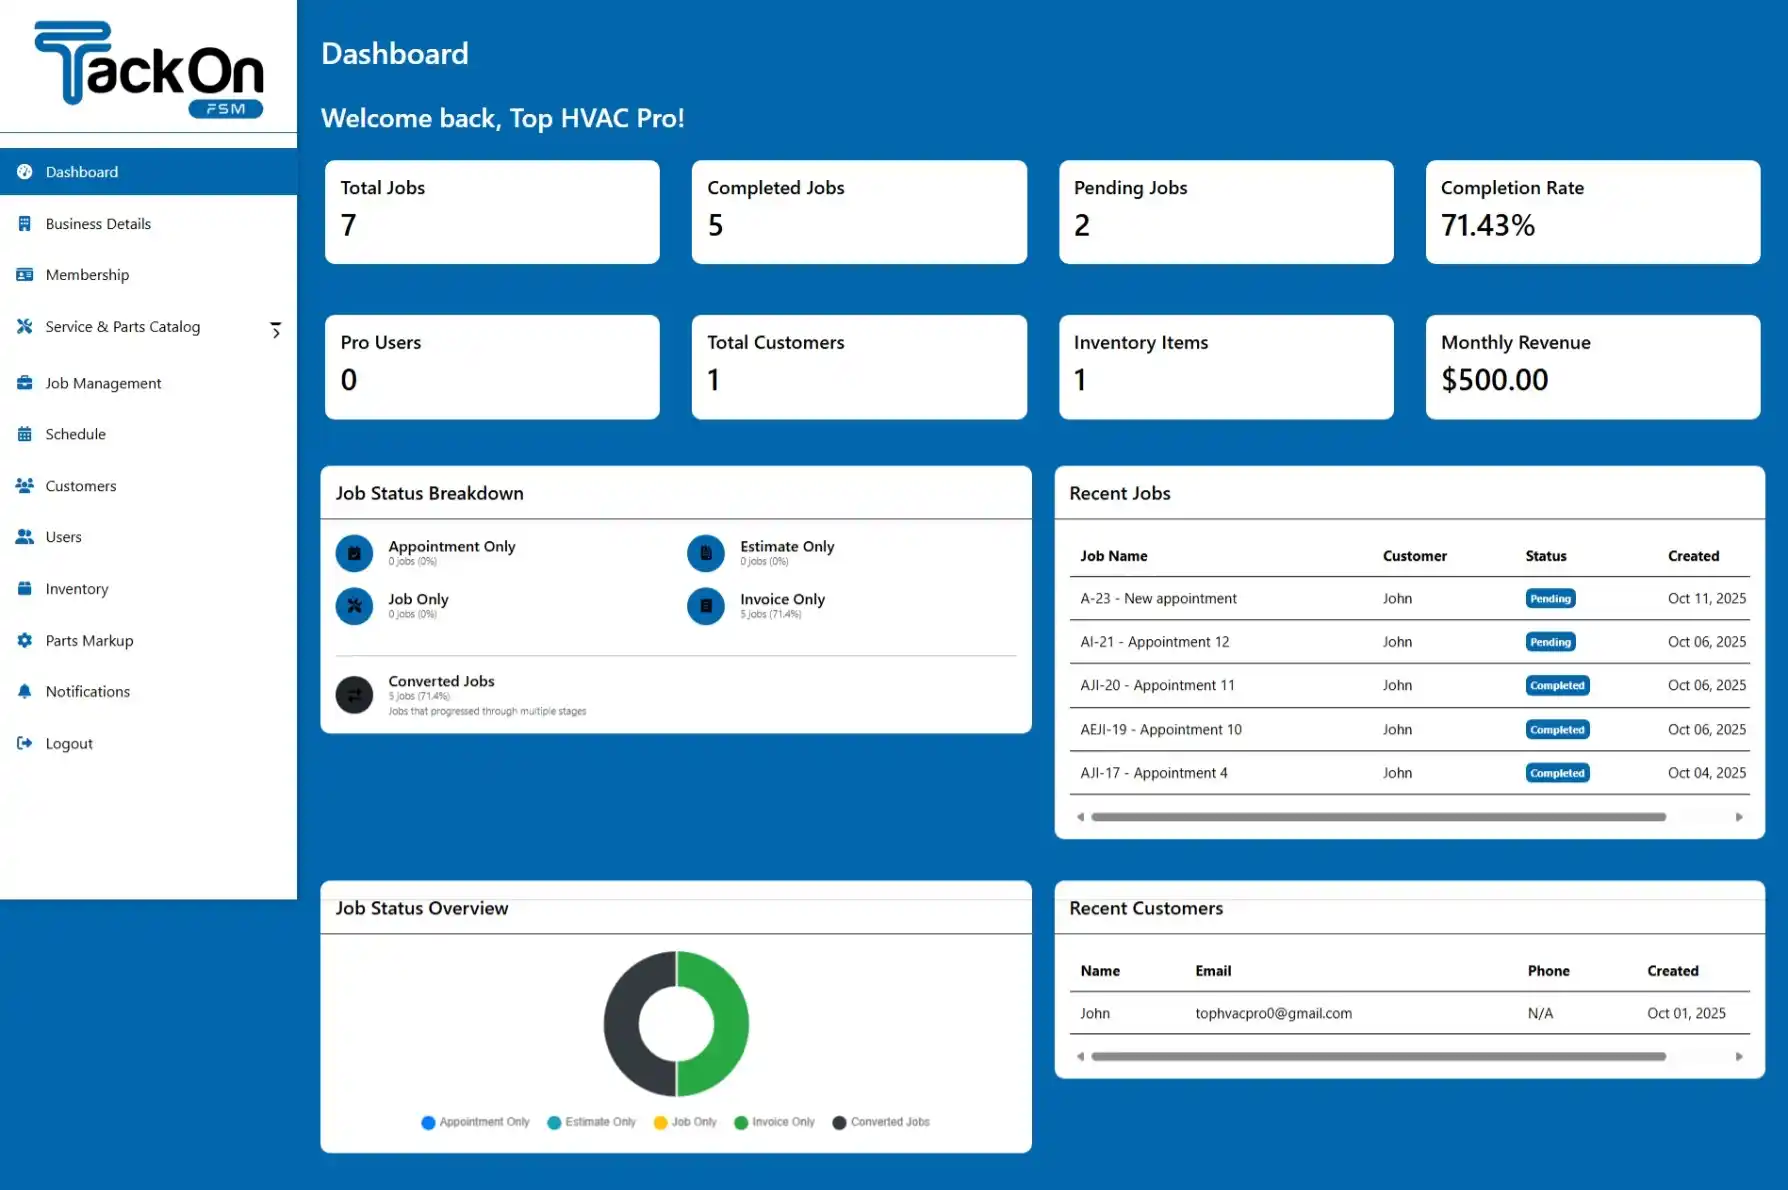This screenshot has height=1190, width=1788.
Task: Expand the Service & Parts Catalog submenu
Action: pyautogui.click(x=276, y=328)
